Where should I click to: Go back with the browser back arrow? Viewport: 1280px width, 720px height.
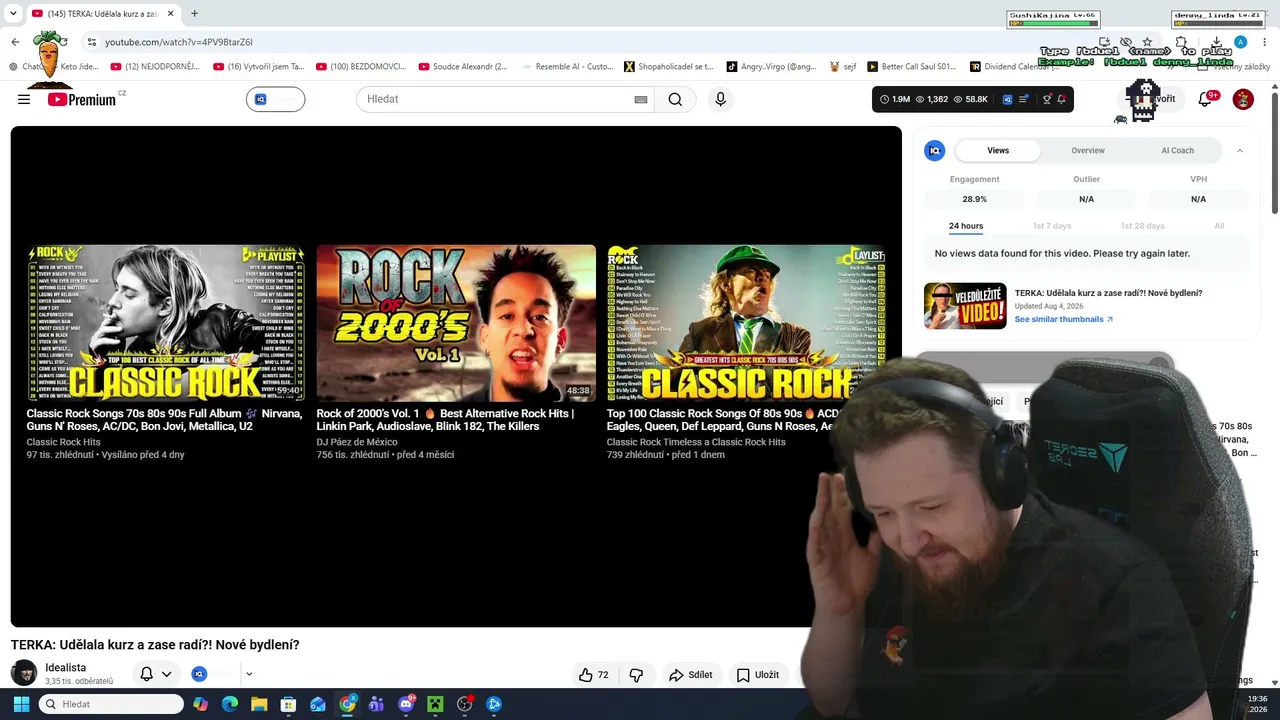click(15, 42)
